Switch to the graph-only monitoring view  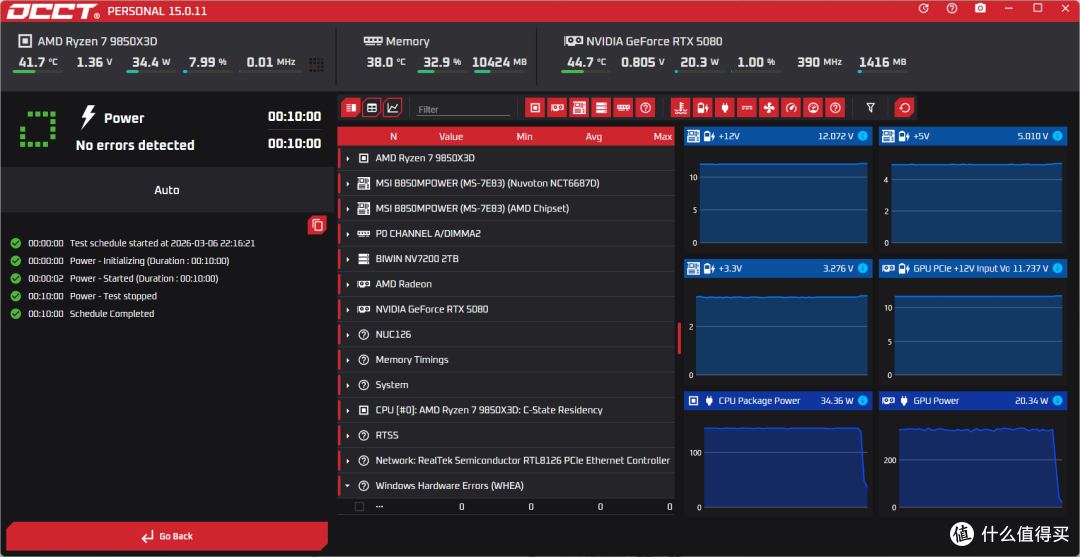tap(393, 107)
